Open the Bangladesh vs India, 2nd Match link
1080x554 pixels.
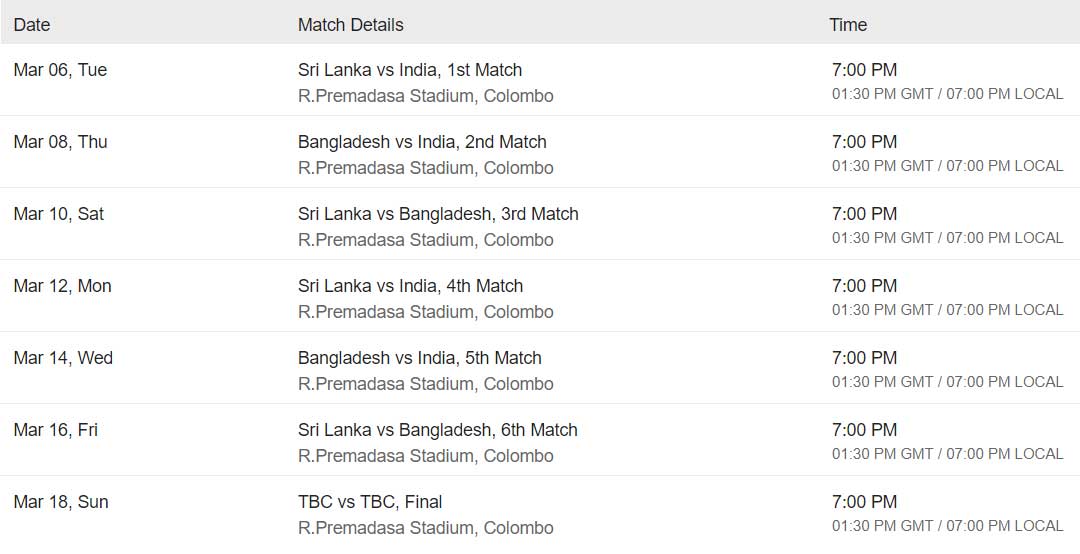(x=422, y=142)
